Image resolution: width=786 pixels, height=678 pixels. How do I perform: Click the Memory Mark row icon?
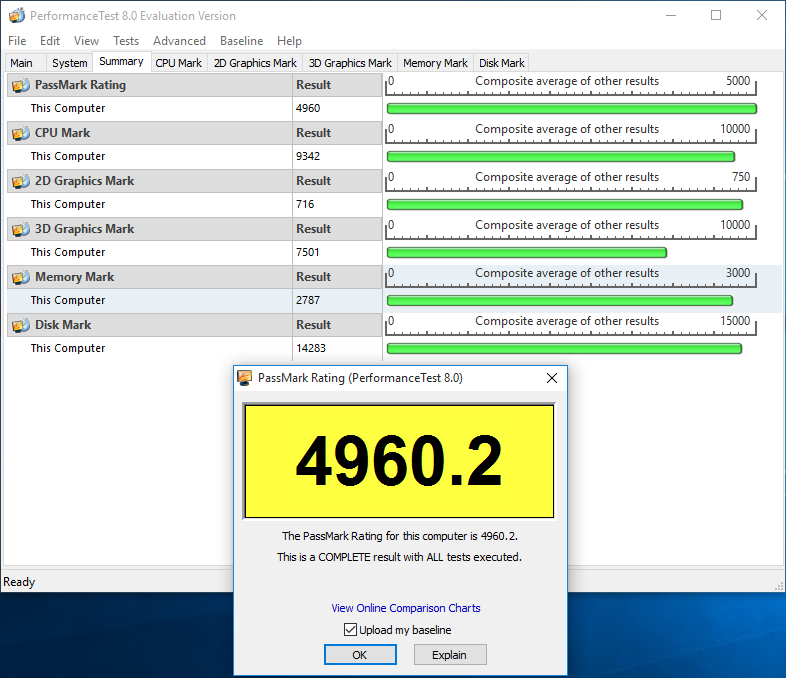tap(21, 277)
